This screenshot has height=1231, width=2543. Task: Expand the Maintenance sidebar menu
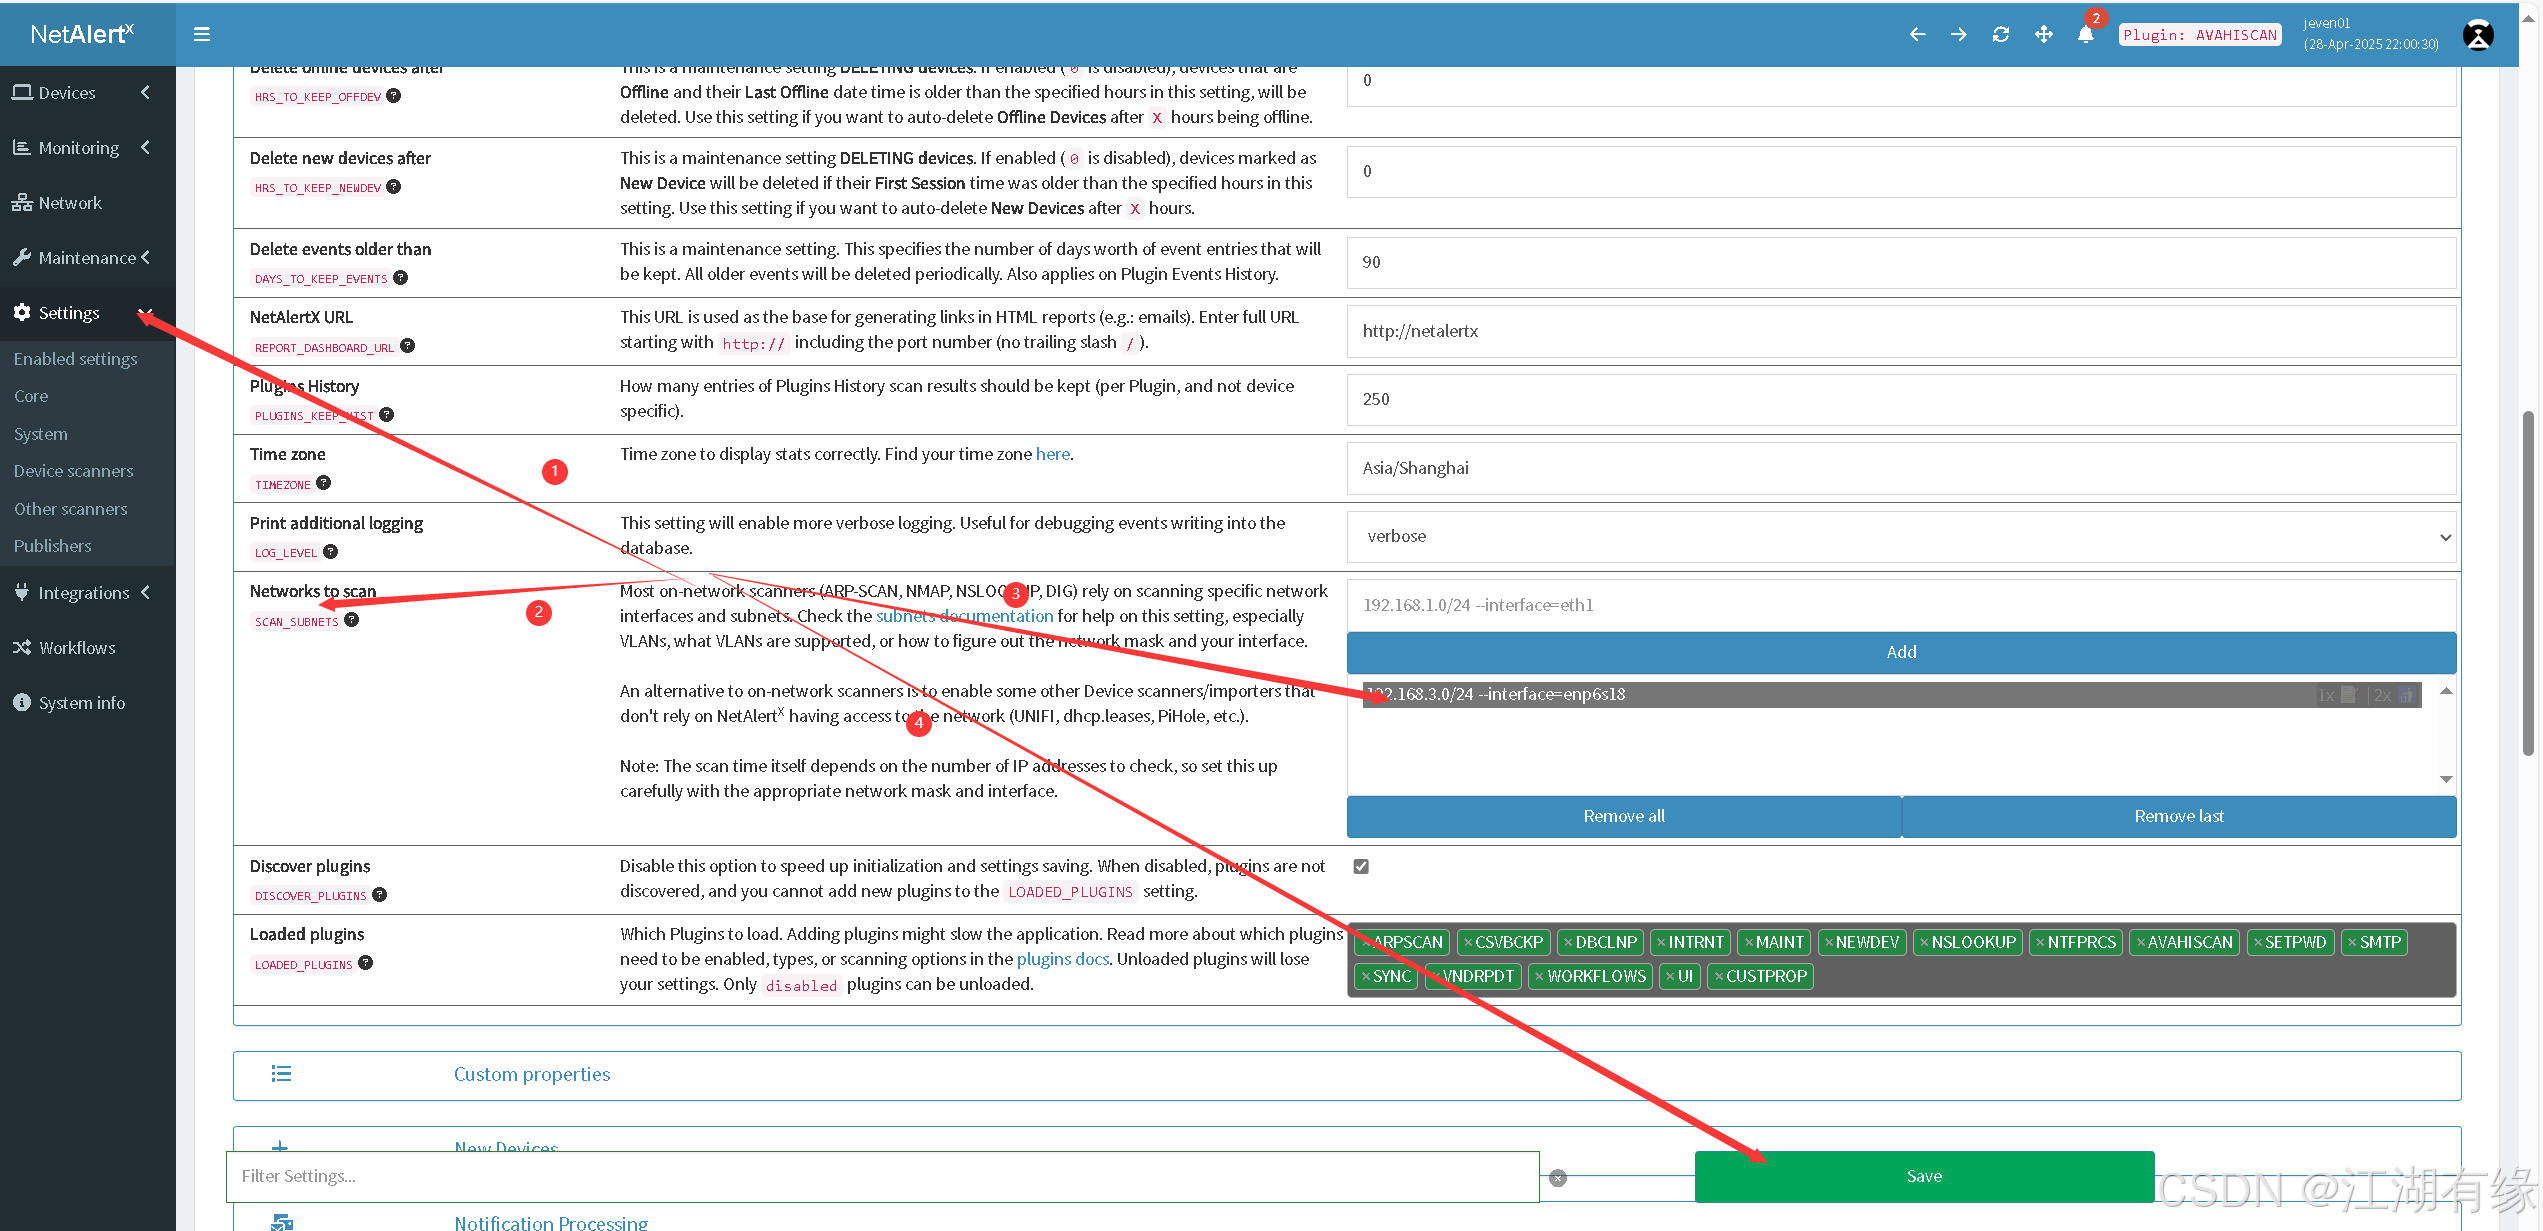click(88, 258)
